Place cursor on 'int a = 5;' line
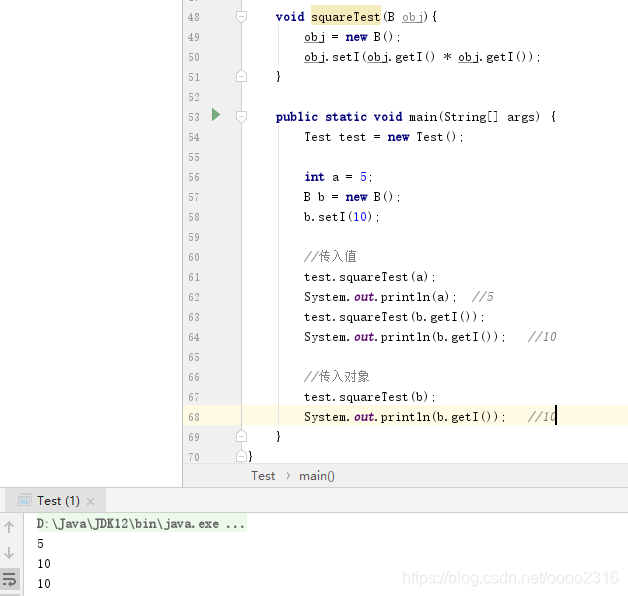 [x=338, y=177]
